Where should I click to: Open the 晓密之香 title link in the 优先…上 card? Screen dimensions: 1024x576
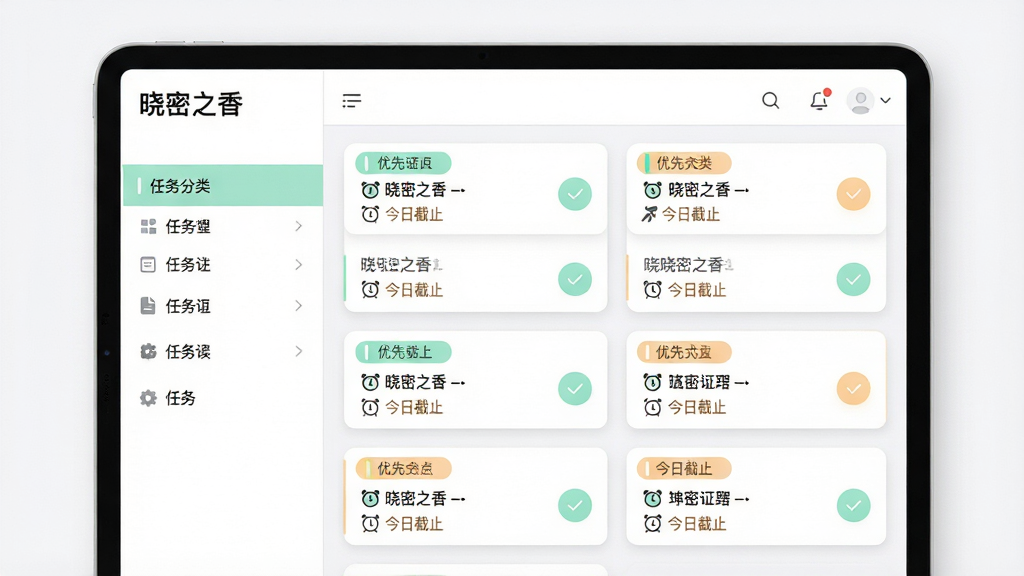click(x=425, y=382)
